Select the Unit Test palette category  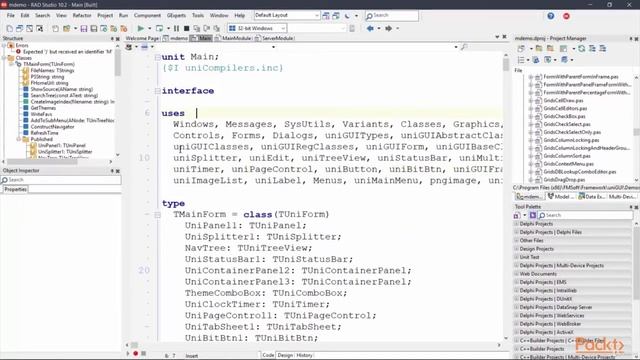click(573, 257)
